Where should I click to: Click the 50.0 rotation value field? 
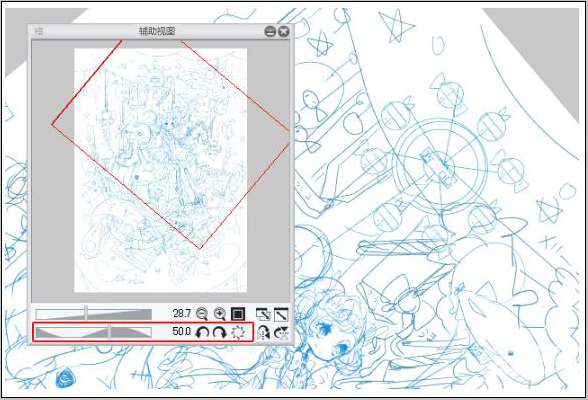tap(182, 331)
